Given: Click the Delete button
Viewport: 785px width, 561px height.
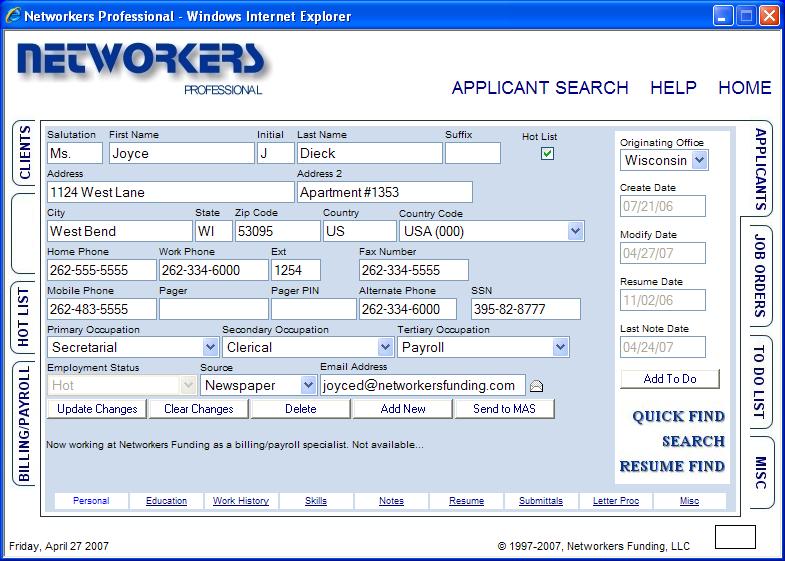Looking at the screenshot, I should (300, 409).
